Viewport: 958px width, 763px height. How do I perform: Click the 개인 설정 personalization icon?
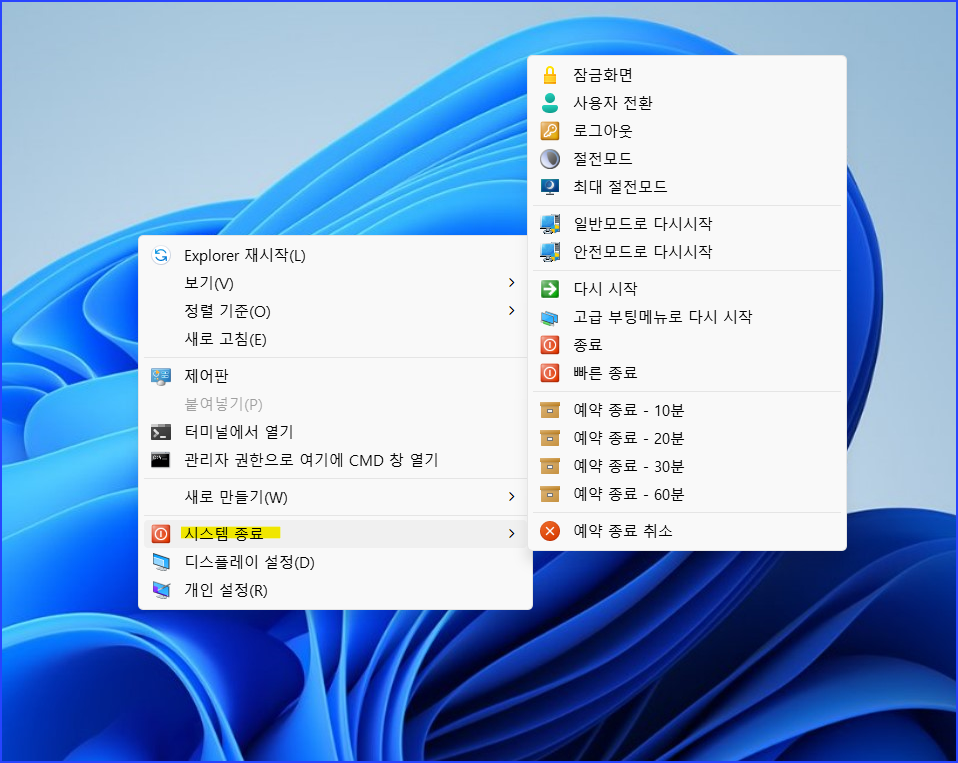(x=161, y=590)
